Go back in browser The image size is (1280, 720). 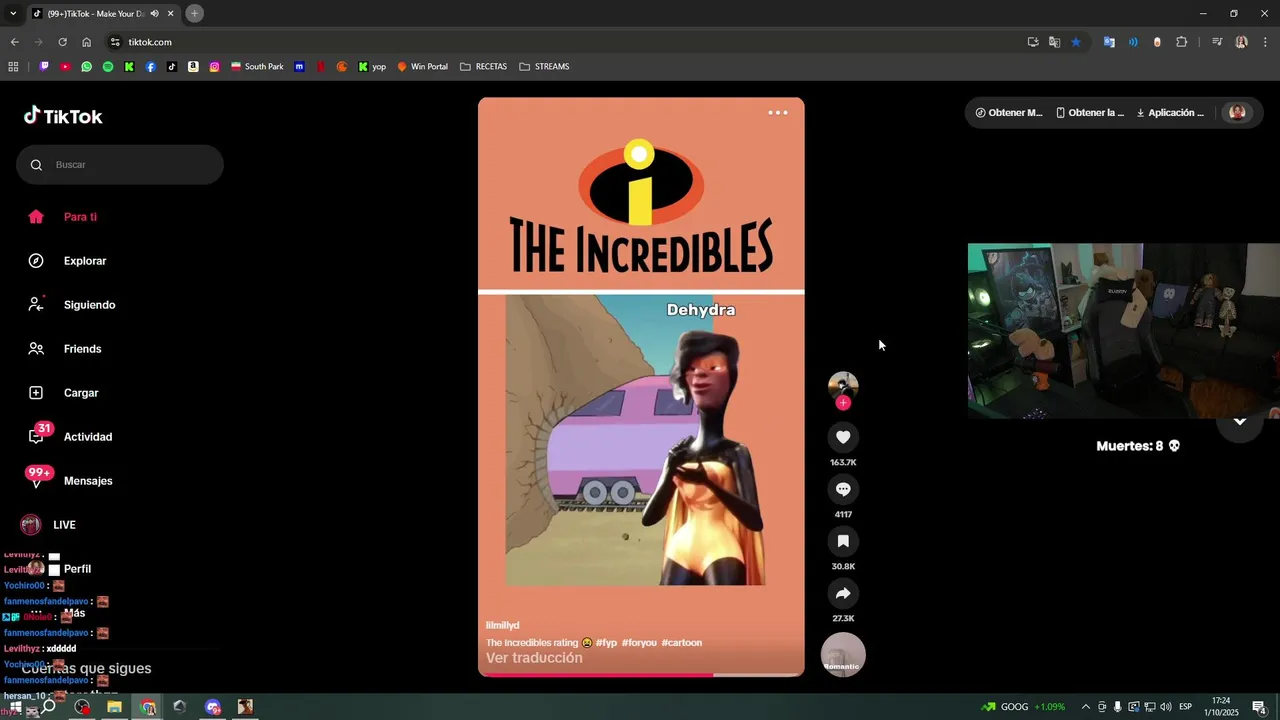14,42
